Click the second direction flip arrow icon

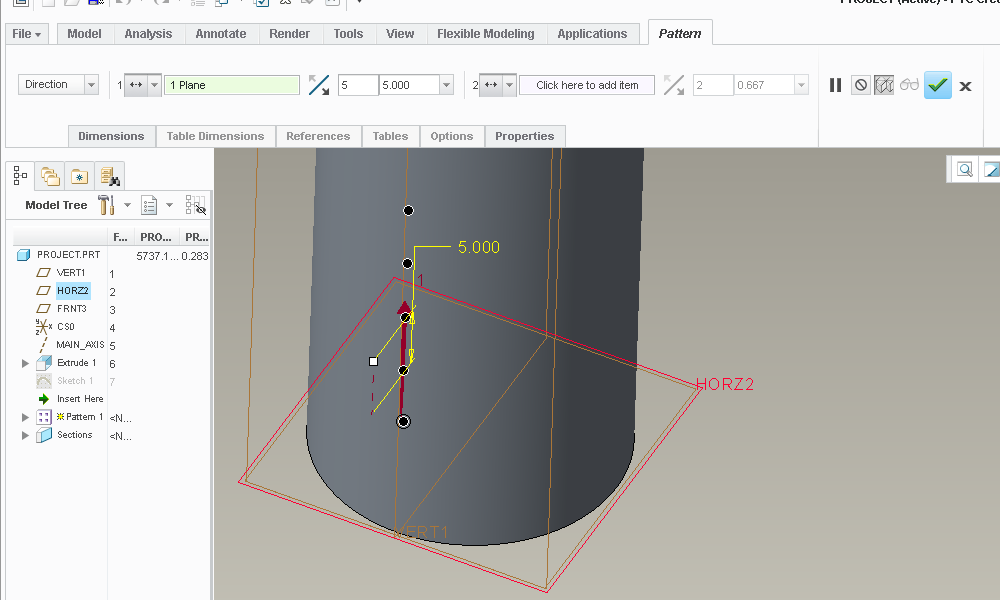(673, 85)
